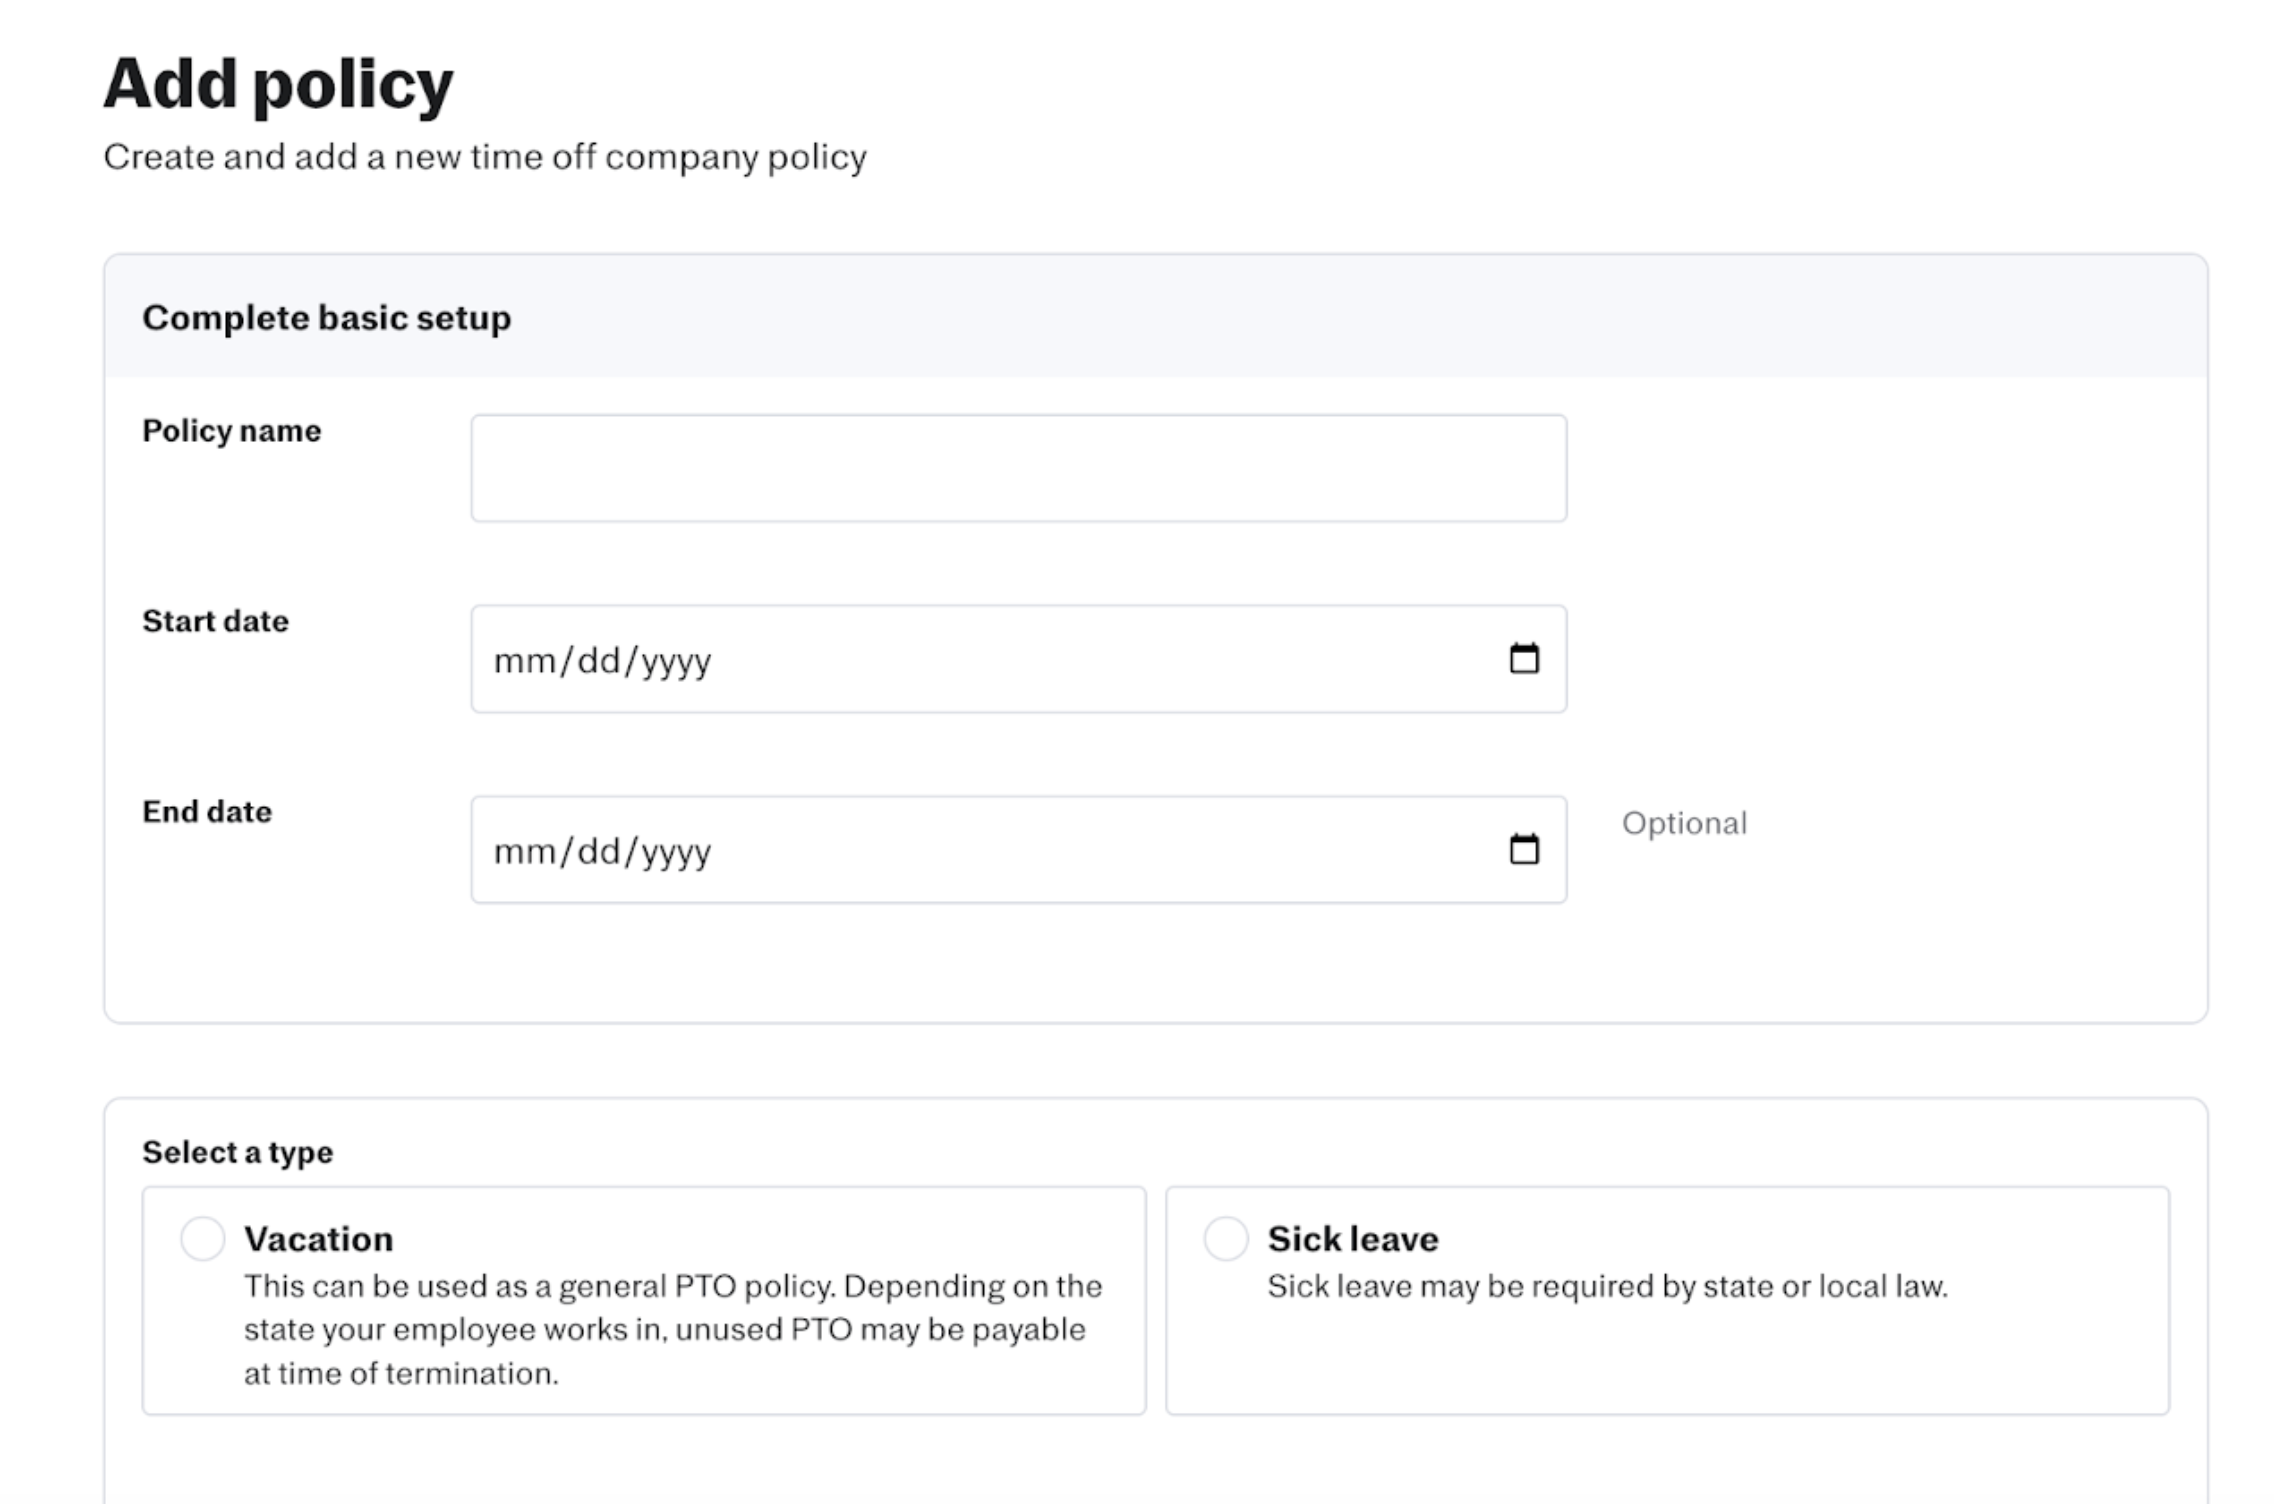Image resolution: width=2274 pixels, height=1504 pixels.
Task: Click the month segment of End date
Action: point(524,852)
